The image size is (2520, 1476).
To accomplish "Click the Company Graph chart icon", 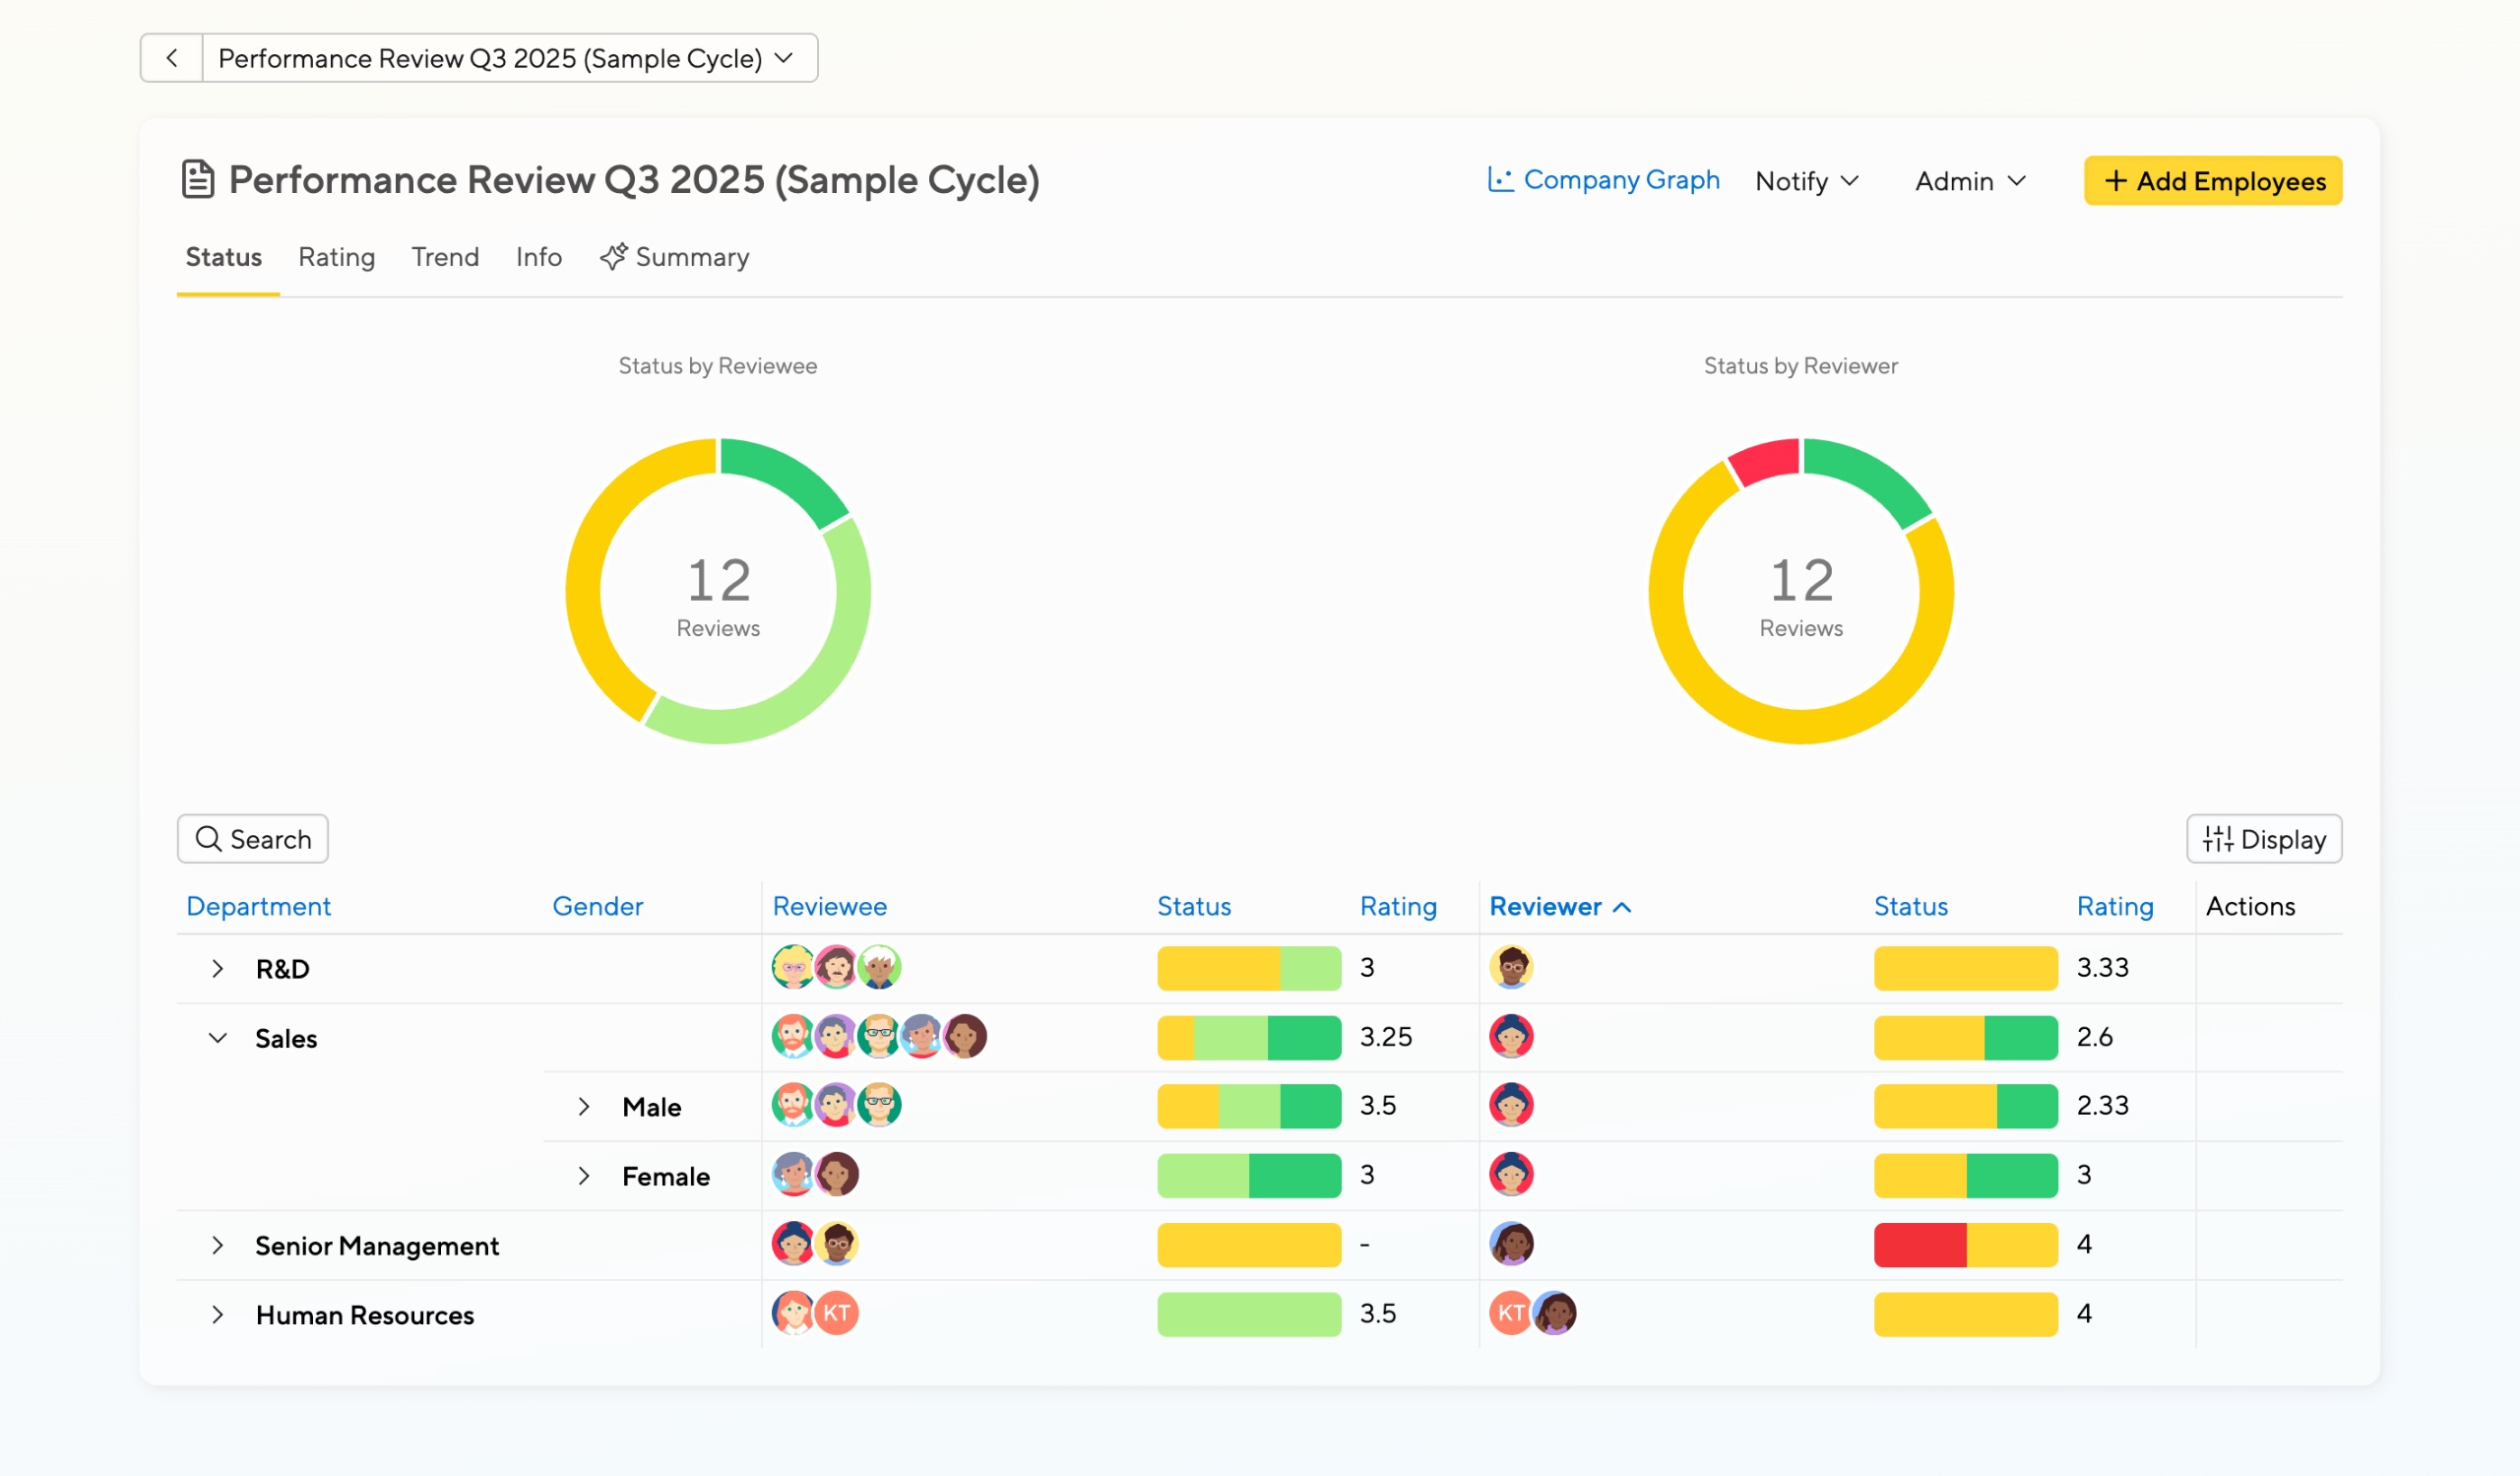I will point(1500,180).
